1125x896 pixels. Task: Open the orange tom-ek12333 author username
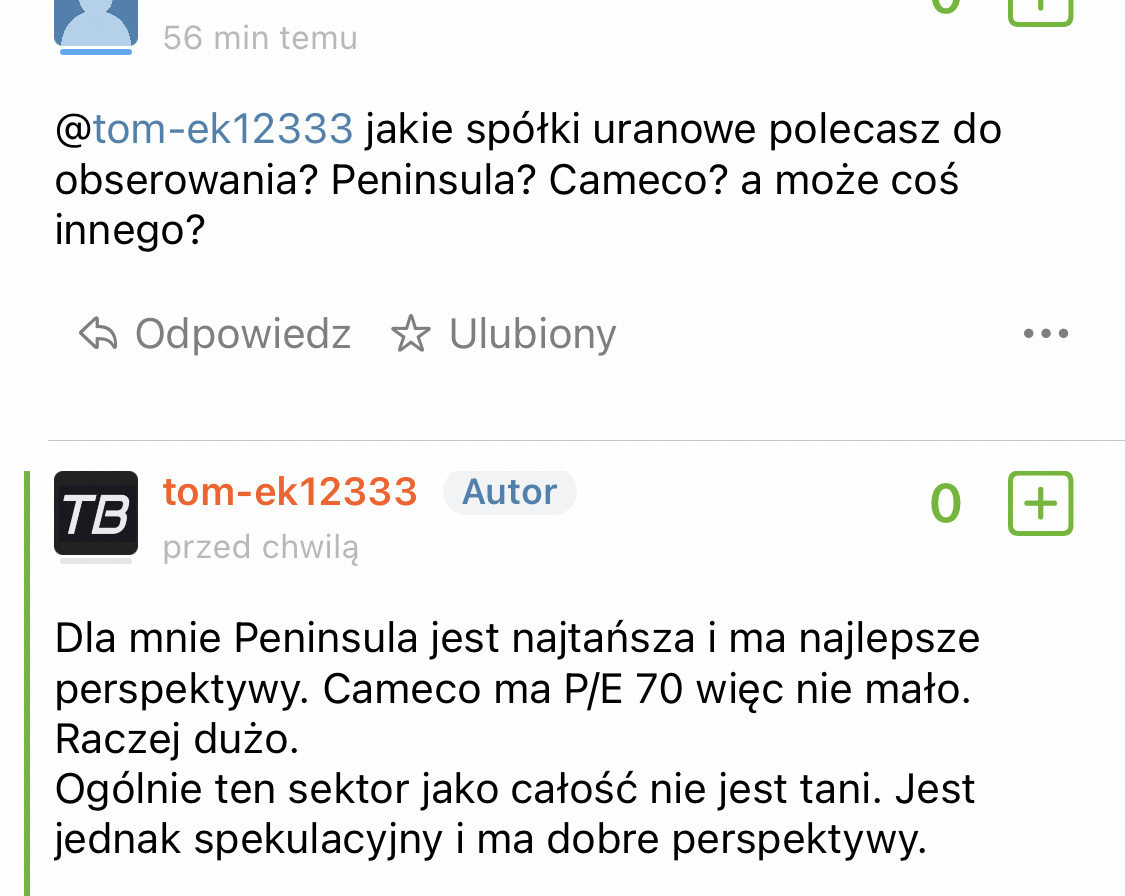point(290,492)
